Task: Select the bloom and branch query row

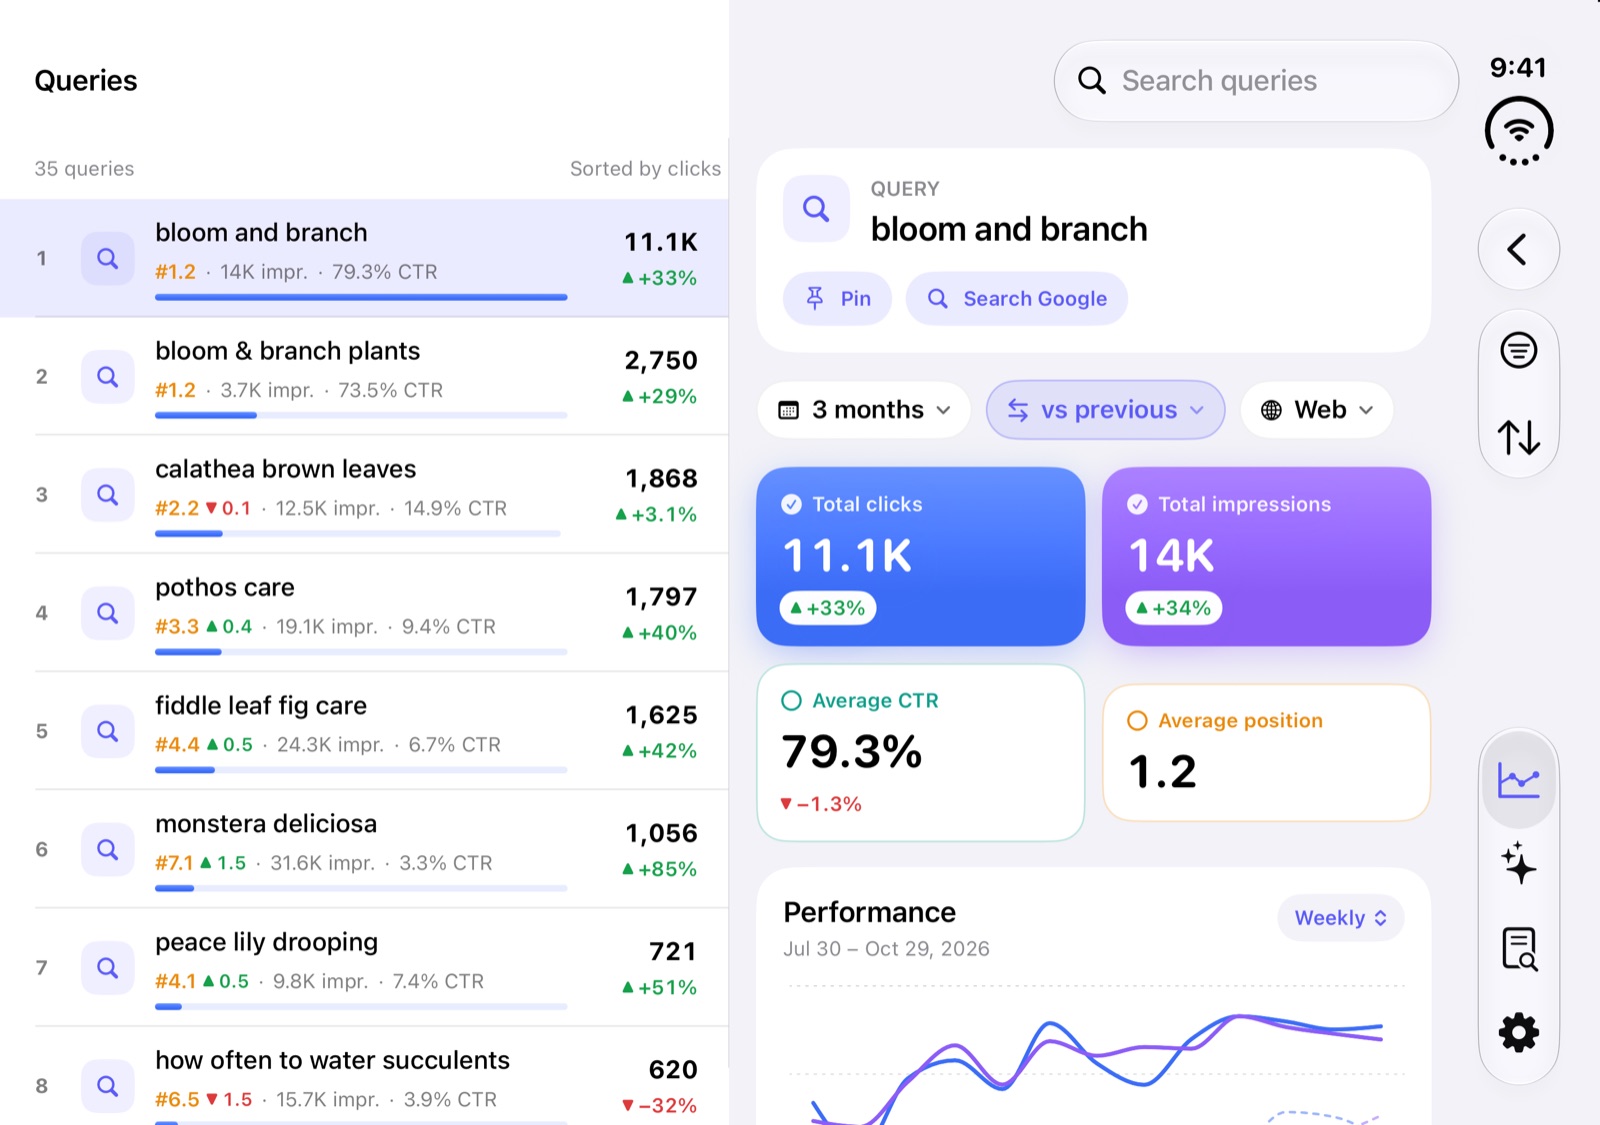Action: pos(364,258)
